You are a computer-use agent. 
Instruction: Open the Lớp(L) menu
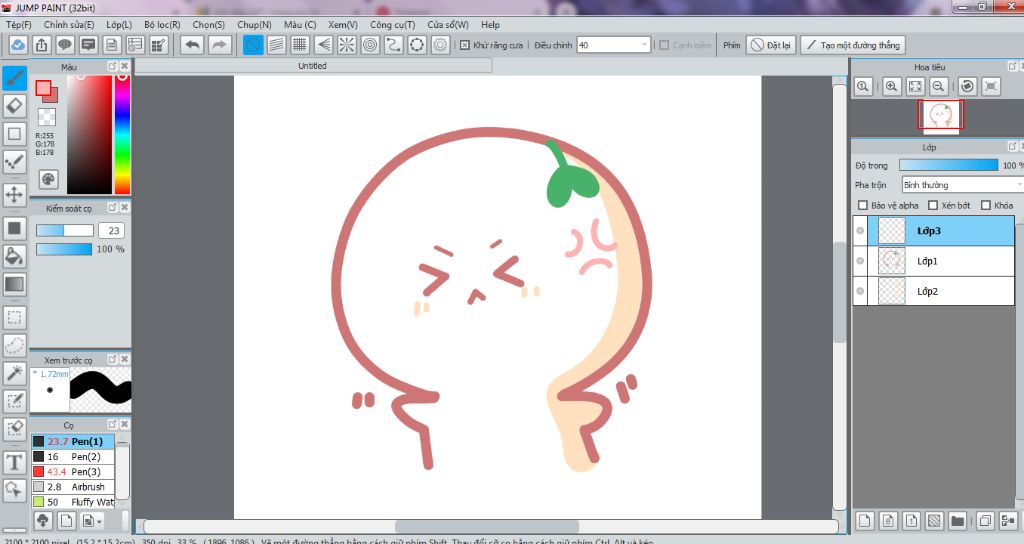pos(119,24)
